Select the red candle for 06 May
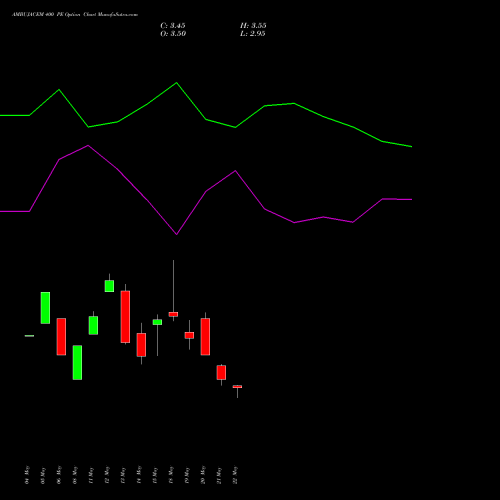 (61, 337)
